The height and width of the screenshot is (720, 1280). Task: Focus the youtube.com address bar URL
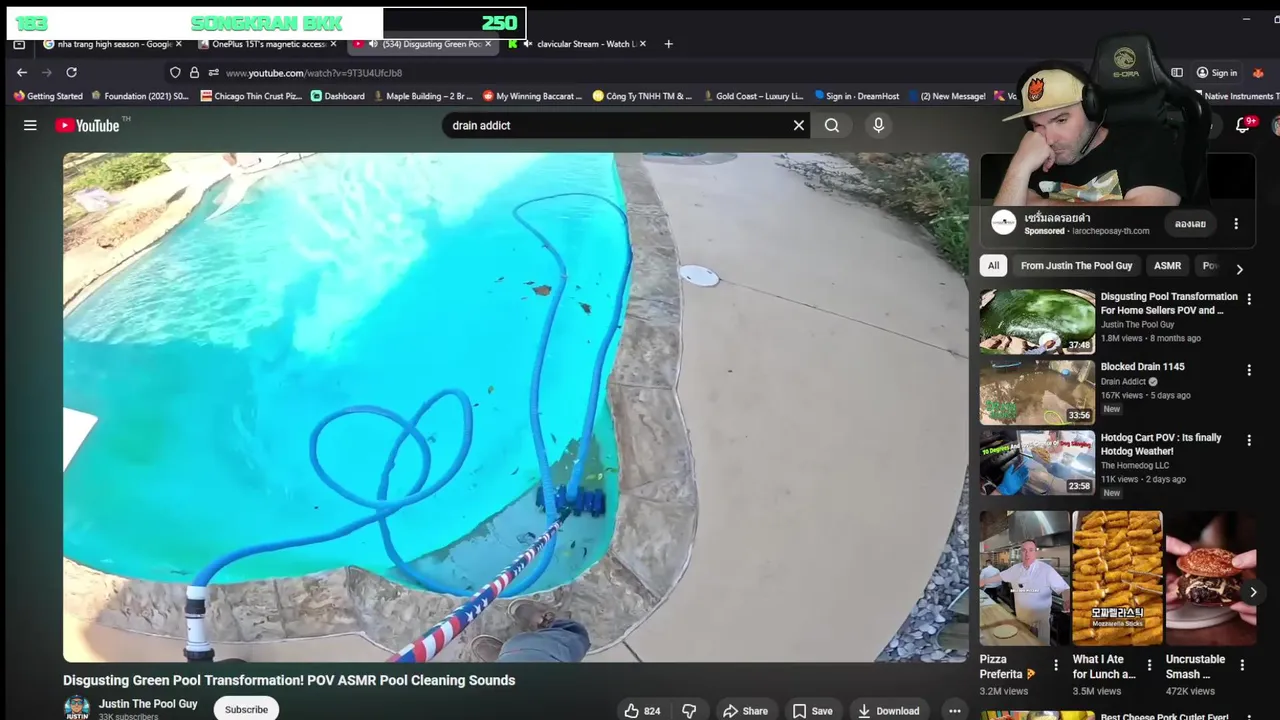(314, 73)
